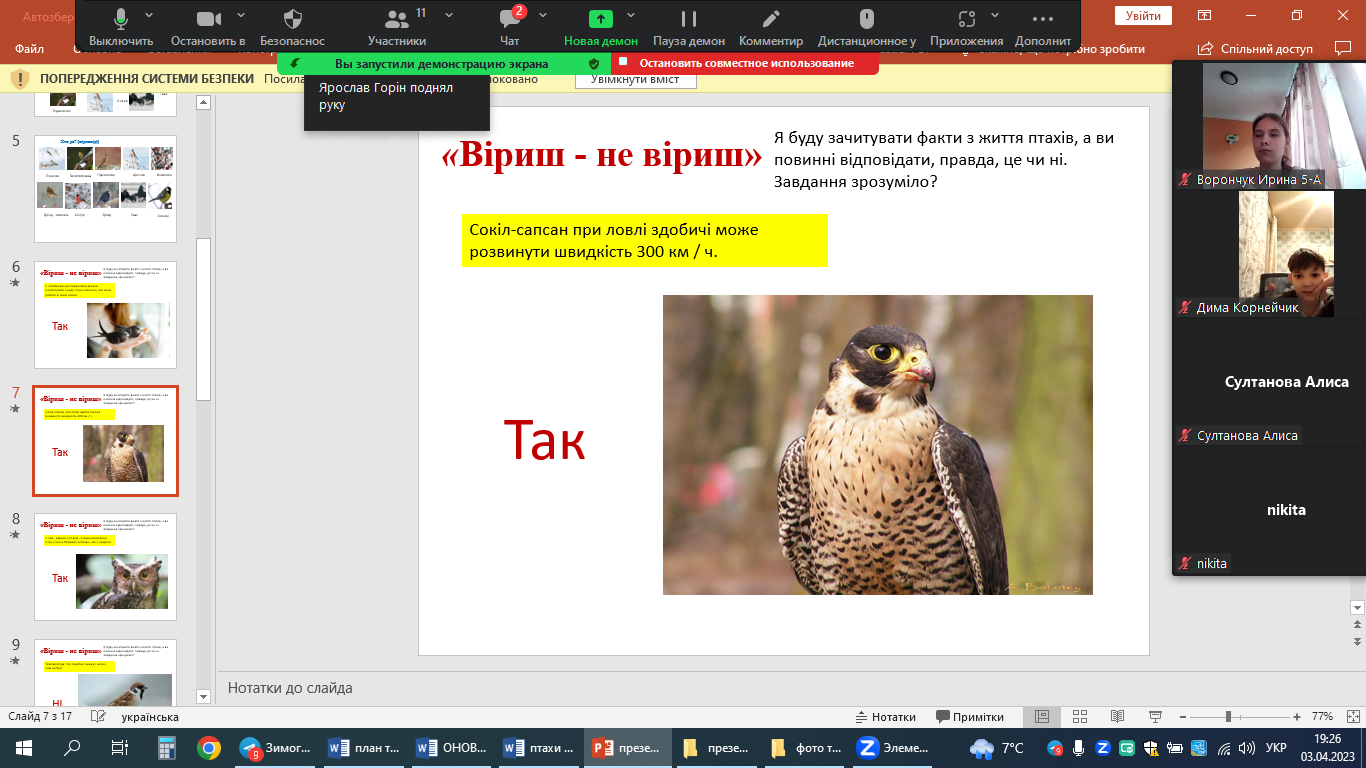Switch to Word document «птахи ...»
Image resolution: width=1366 pixels, height=768 pixels.
(x=538, y=748)
